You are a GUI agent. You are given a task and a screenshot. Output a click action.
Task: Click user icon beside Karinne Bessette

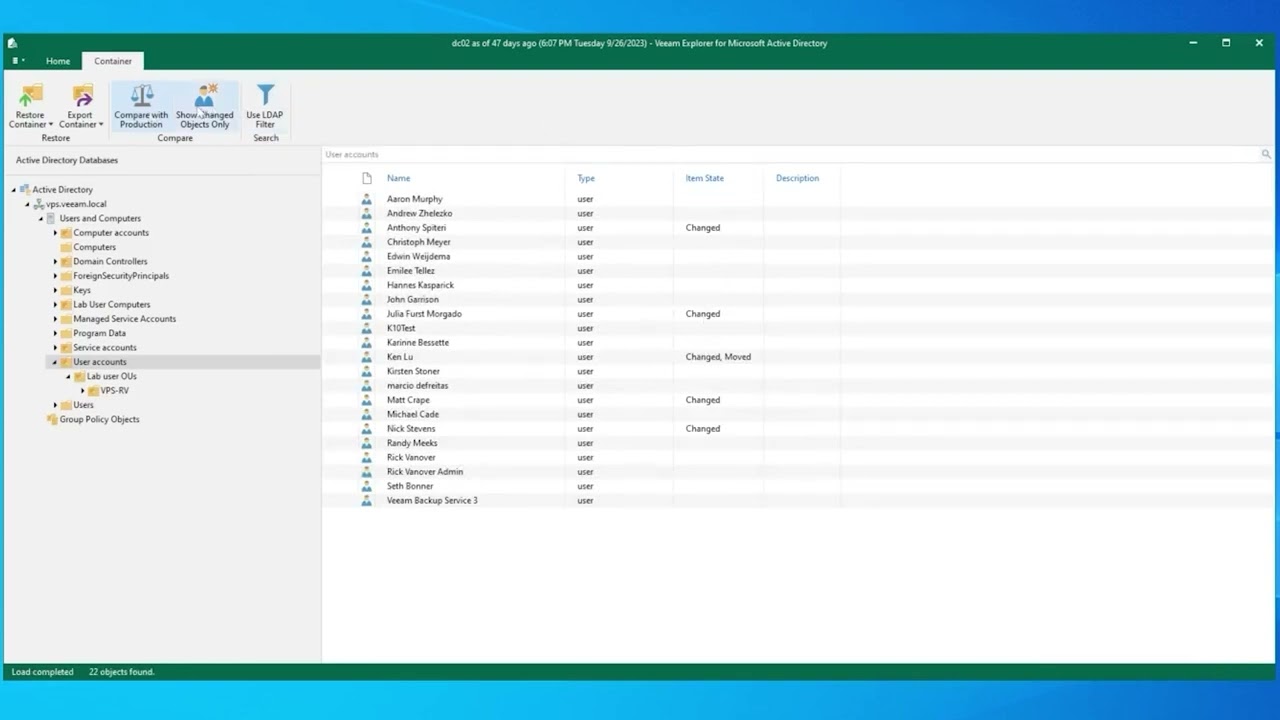(366, 342)
